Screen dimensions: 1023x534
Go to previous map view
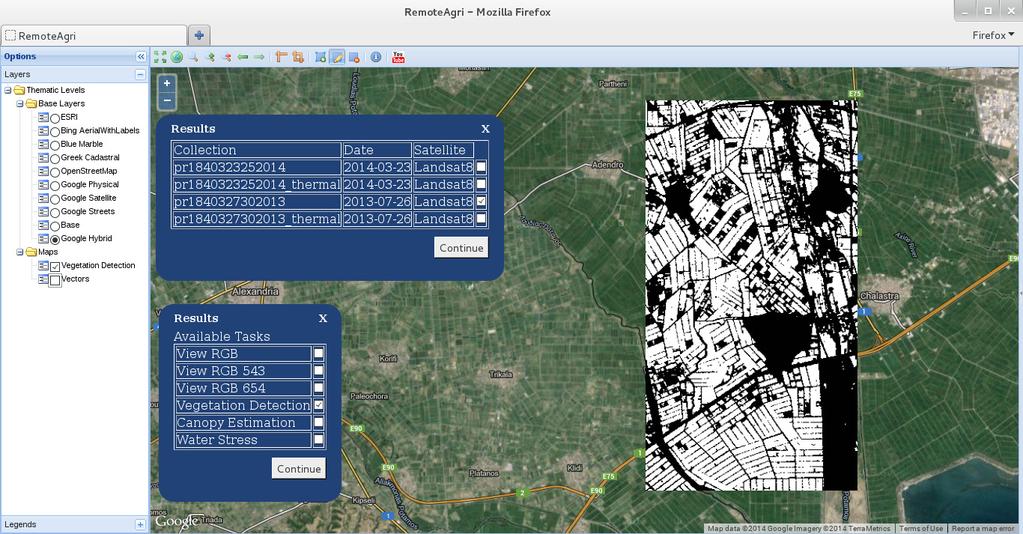coord(243,57)
